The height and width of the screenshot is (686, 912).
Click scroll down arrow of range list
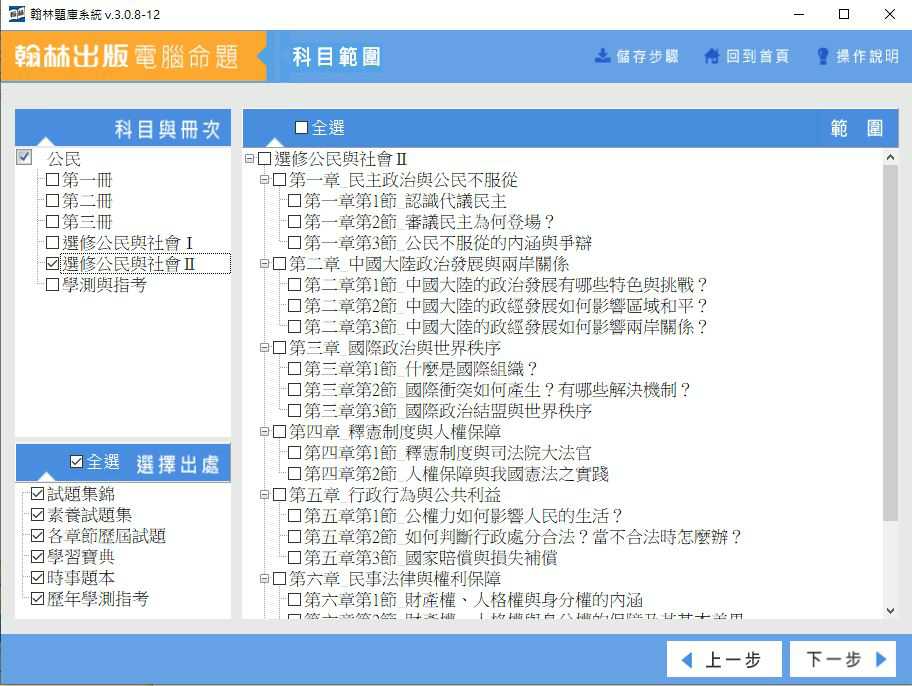tap(890, 610)
